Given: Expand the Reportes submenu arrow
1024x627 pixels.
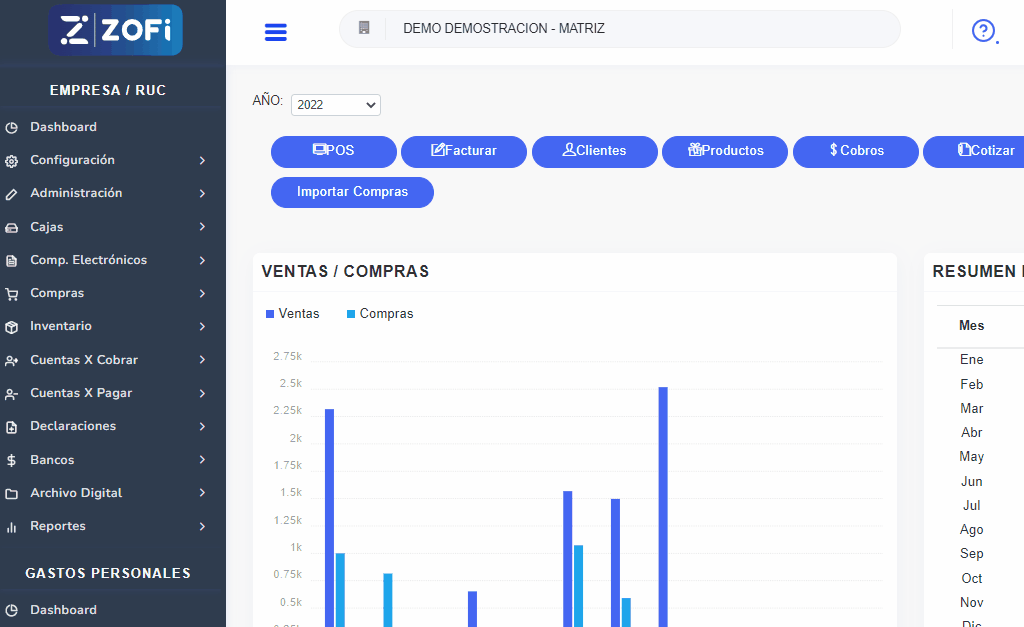Looking at the screenshot, I should click(x=202, y=526).
